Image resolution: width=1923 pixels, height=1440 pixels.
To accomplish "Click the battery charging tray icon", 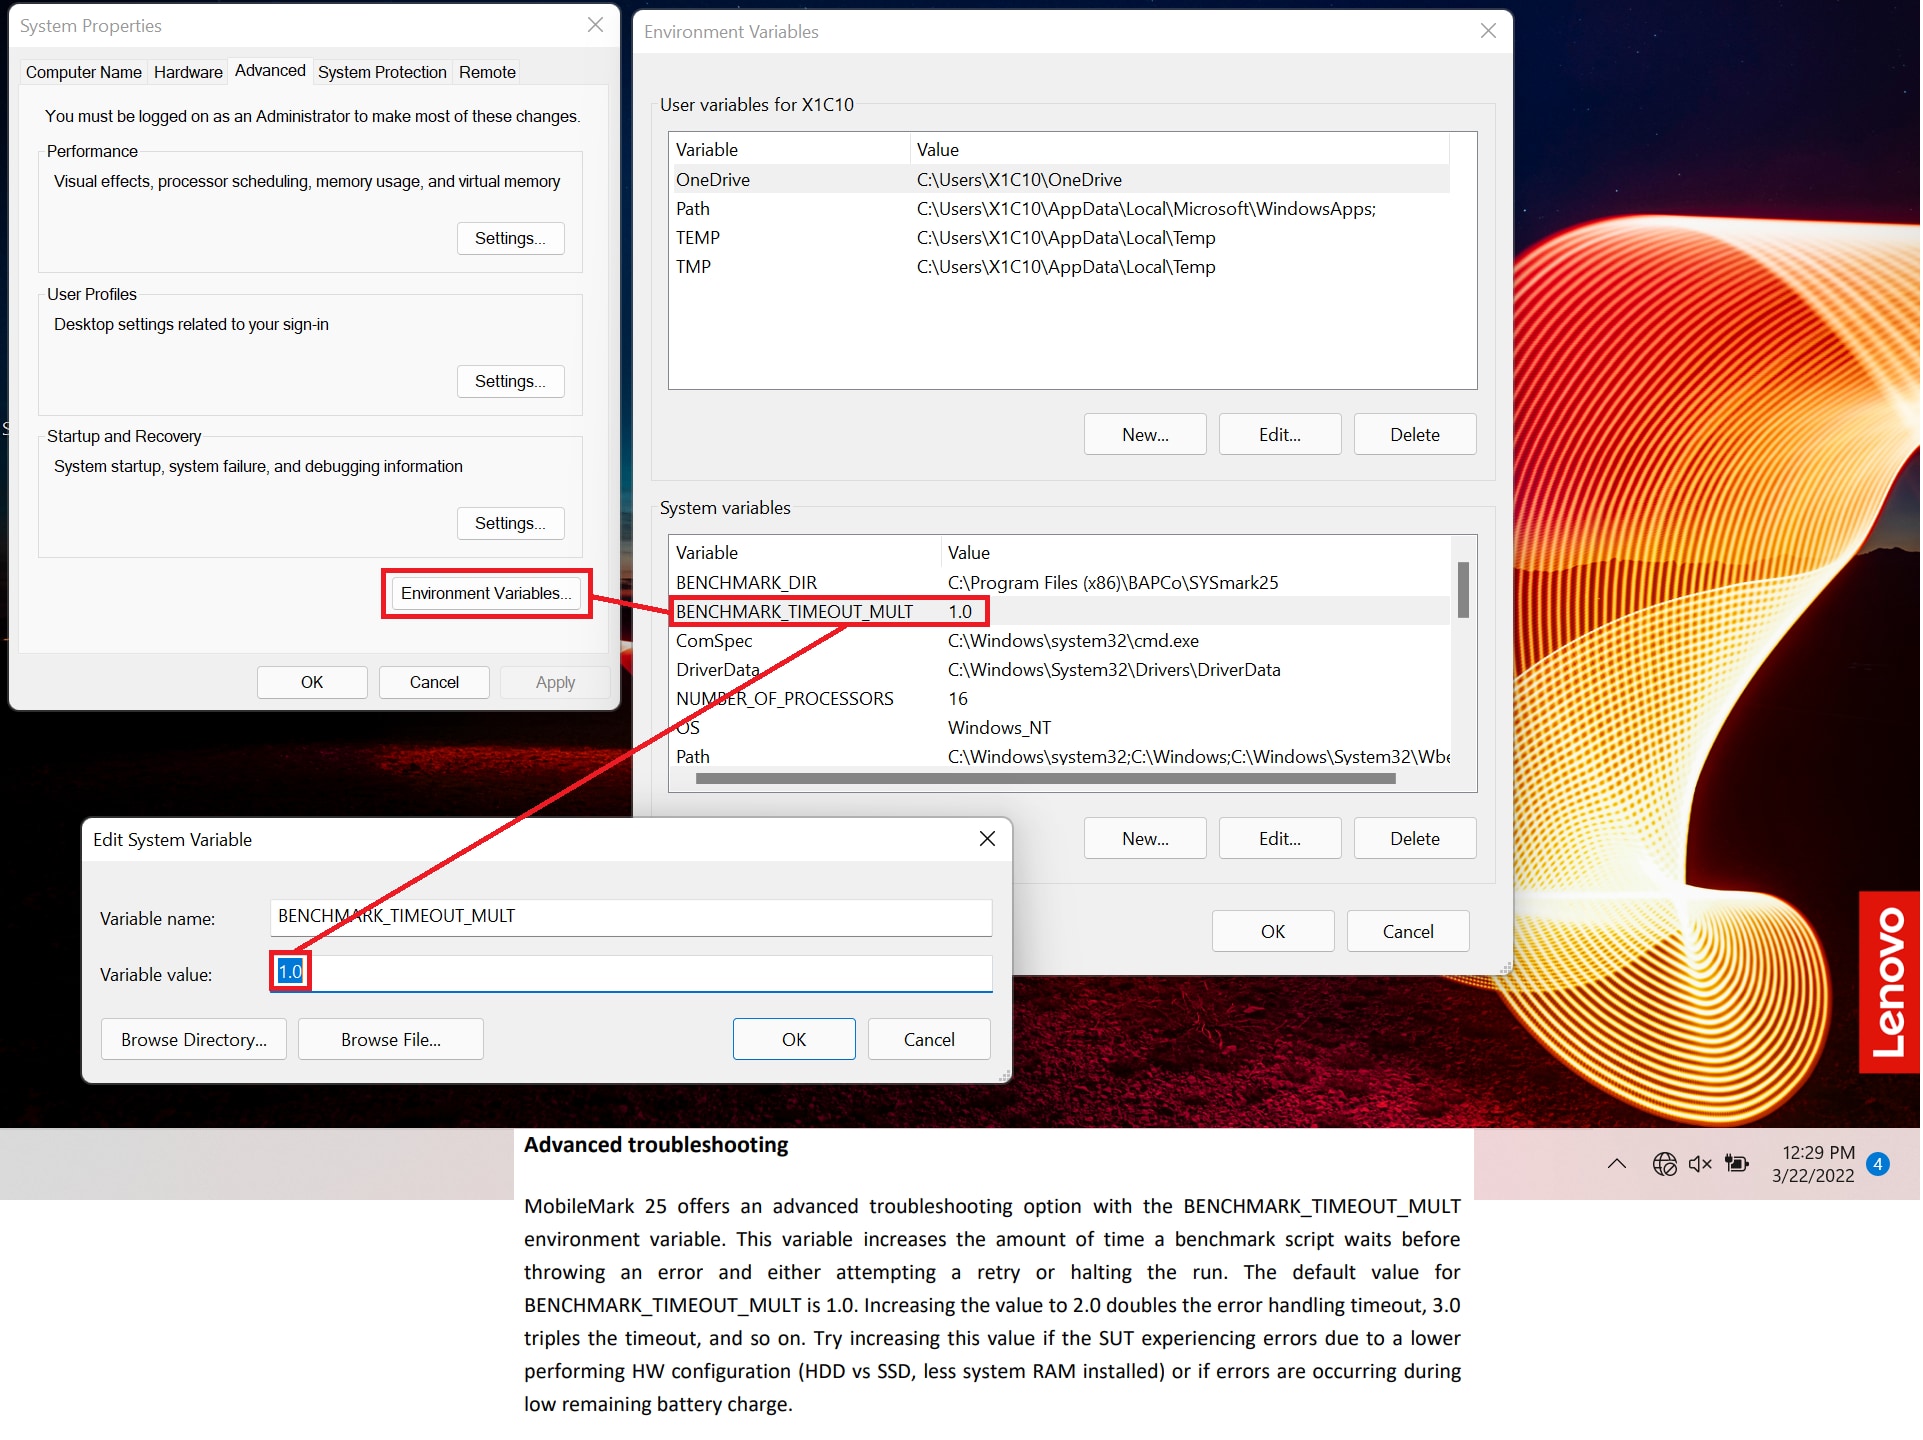I will tap(1738, 1164).
